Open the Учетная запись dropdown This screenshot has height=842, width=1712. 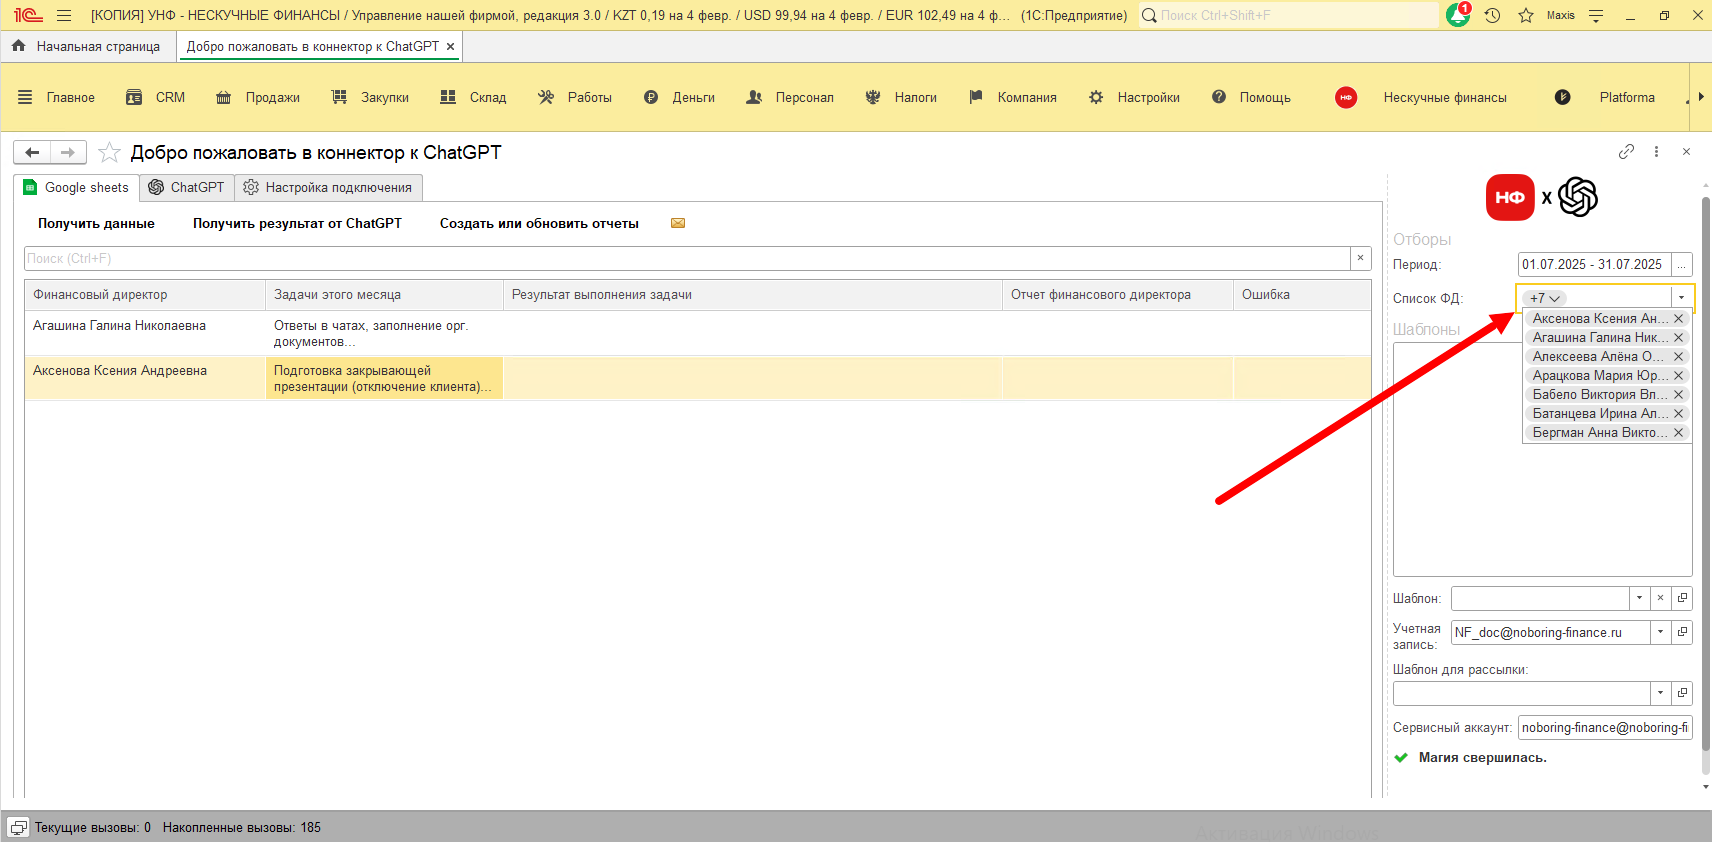click(x=1660, y=632)
